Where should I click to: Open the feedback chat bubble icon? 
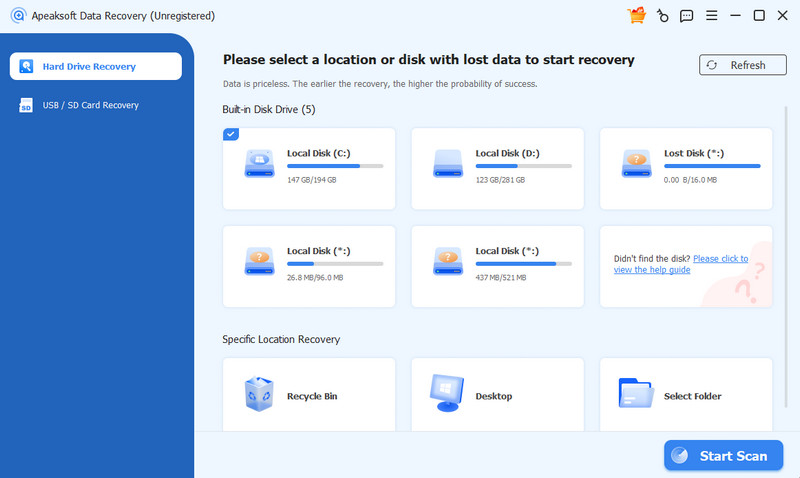pyautogui.click(x=687, y=16)
